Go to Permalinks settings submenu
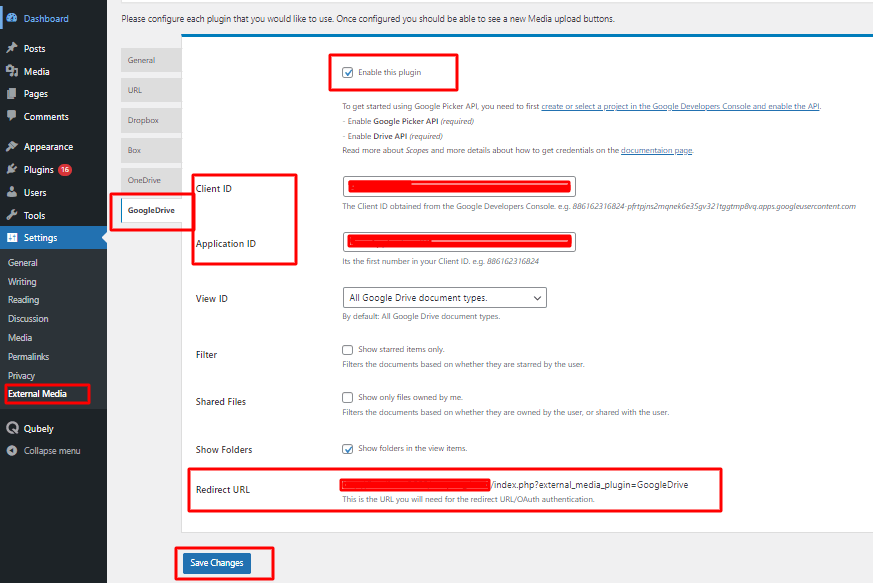This screenshot has height=583, width=873. coord(28,356)
